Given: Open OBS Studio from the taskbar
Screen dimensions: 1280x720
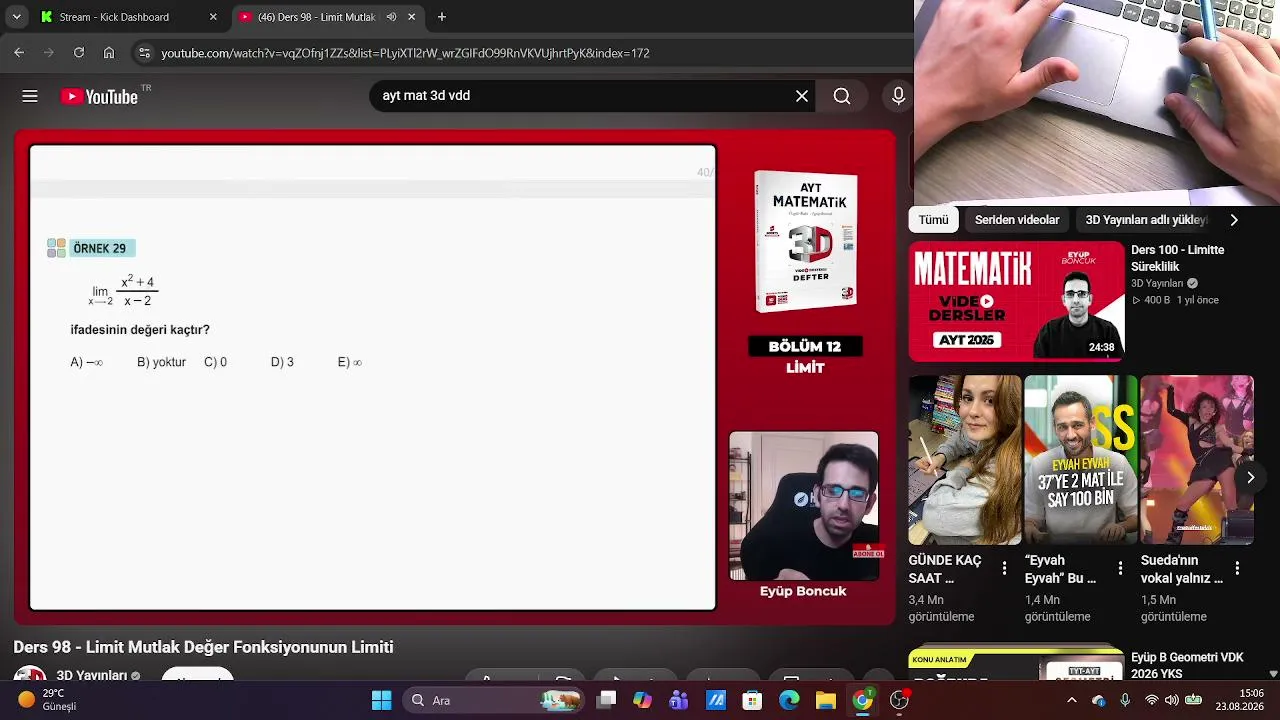Looking at the screenshot, I should [899, 700].
